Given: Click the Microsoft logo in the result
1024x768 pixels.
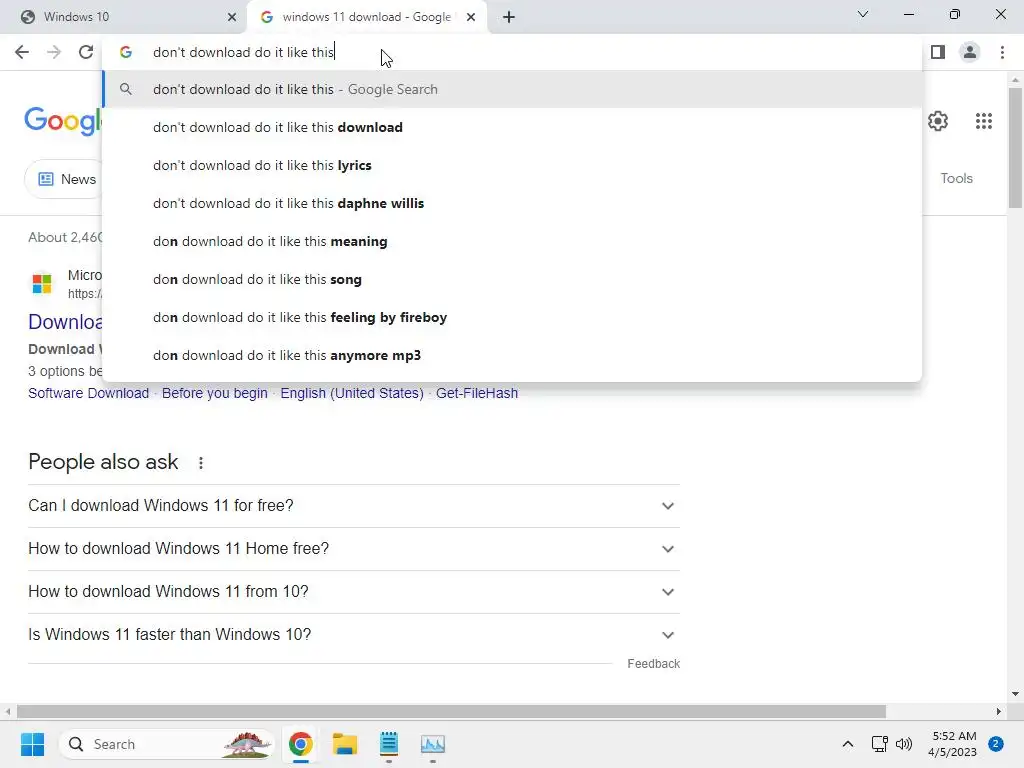Looking at the screenshot, I should click(42, 284).
